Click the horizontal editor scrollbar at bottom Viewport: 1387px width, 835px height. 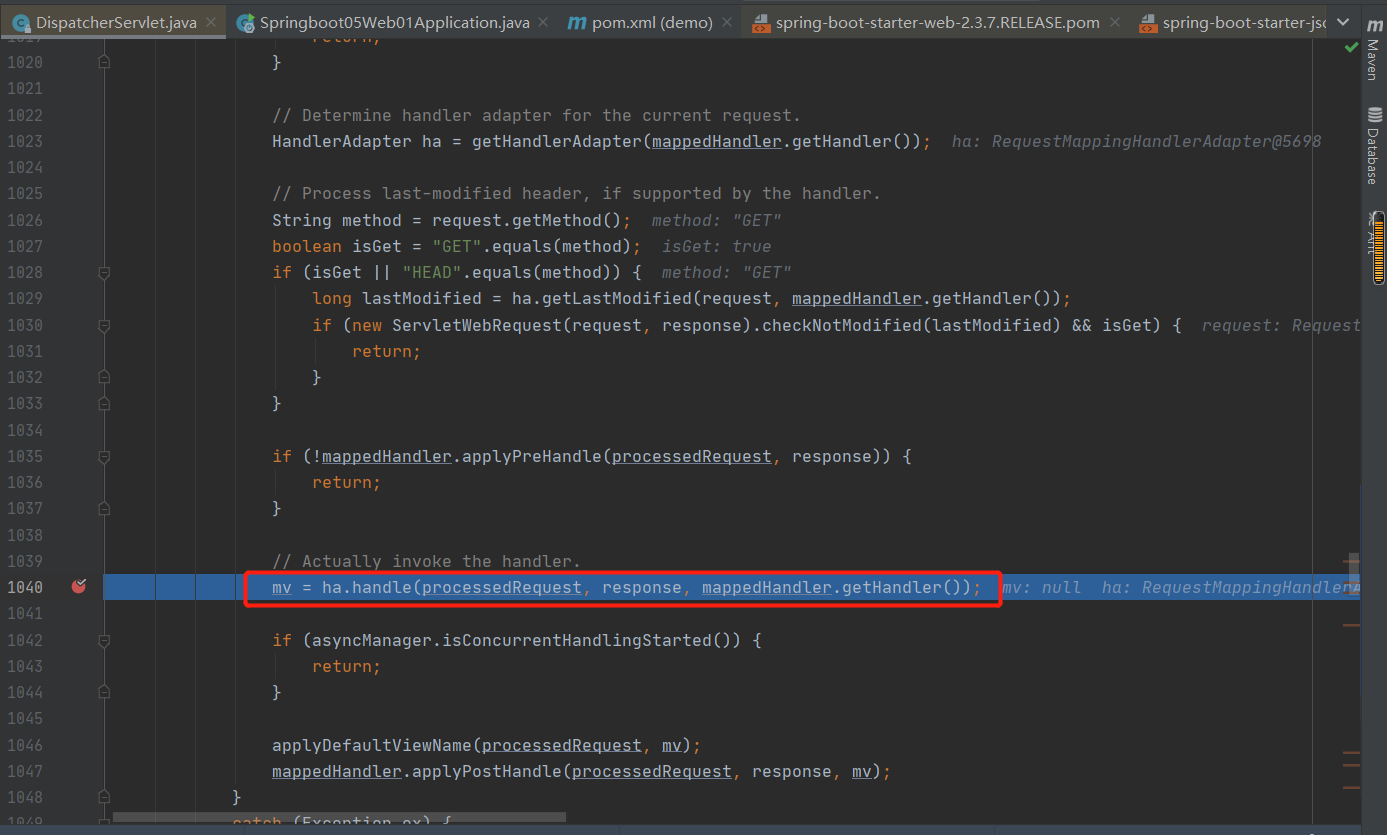pos(340,817)
